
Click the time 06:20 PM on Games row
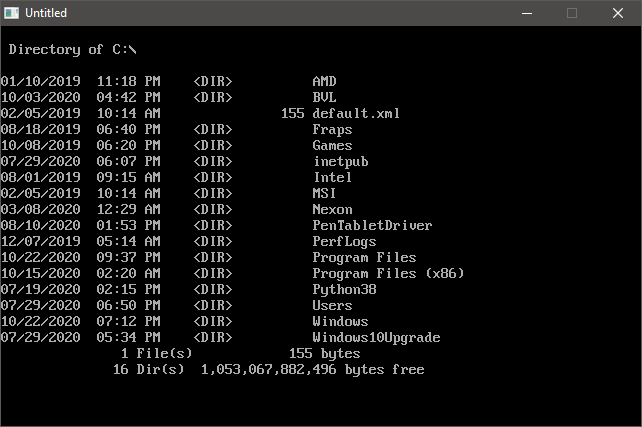129,145
